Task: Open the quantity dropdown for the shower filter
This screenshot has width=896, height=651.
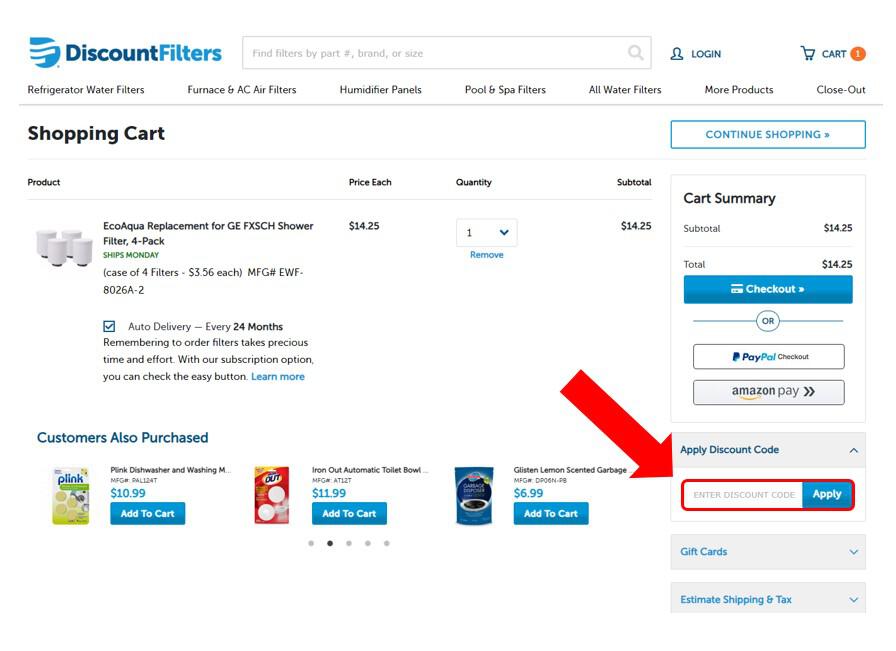Action: coord(486,231)
